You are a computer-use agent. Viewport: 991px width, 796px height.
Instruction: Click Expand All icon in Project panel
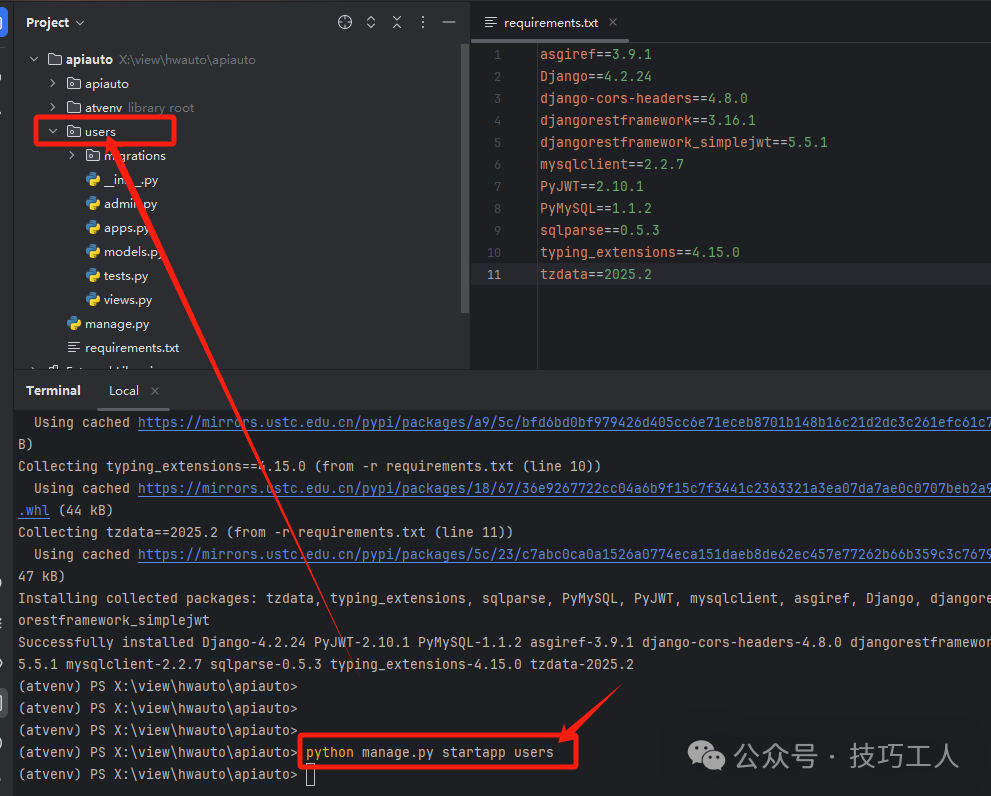pyautogui.click(x=371, y=22)
